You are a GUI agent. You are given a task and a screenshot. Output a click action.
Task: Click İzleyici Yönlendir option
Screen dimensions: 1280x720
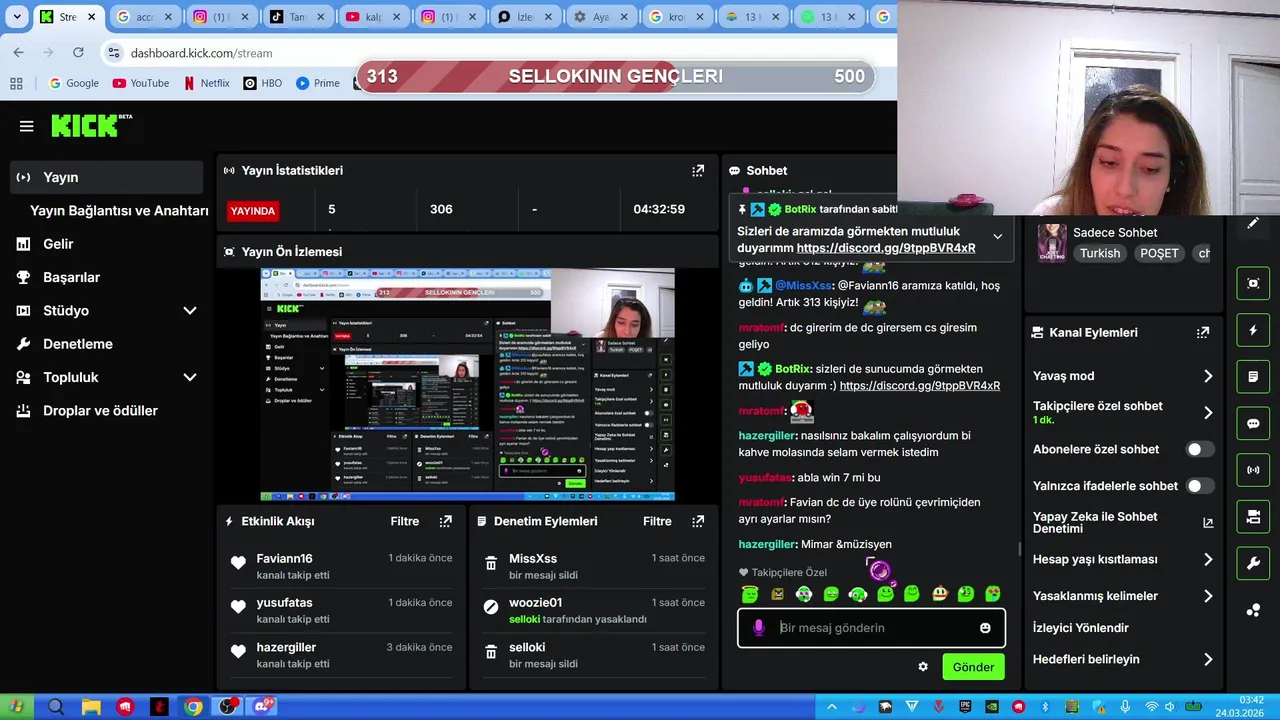(1081, 628)
